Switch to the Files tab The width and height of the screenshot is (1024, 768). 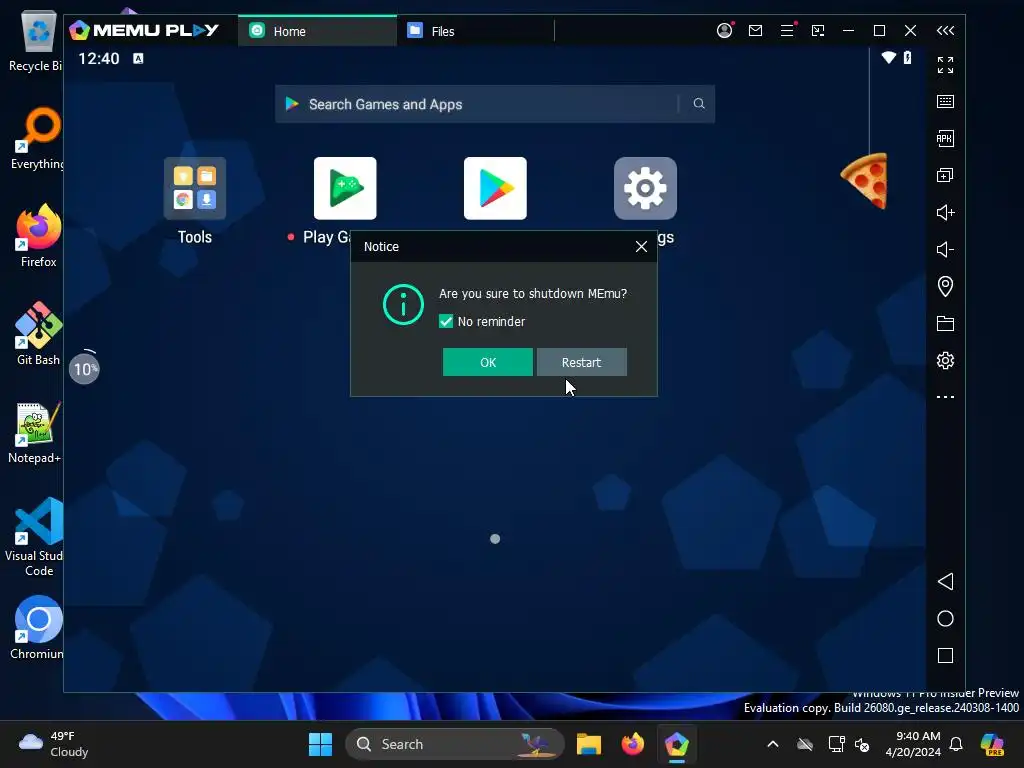[475, 31]
